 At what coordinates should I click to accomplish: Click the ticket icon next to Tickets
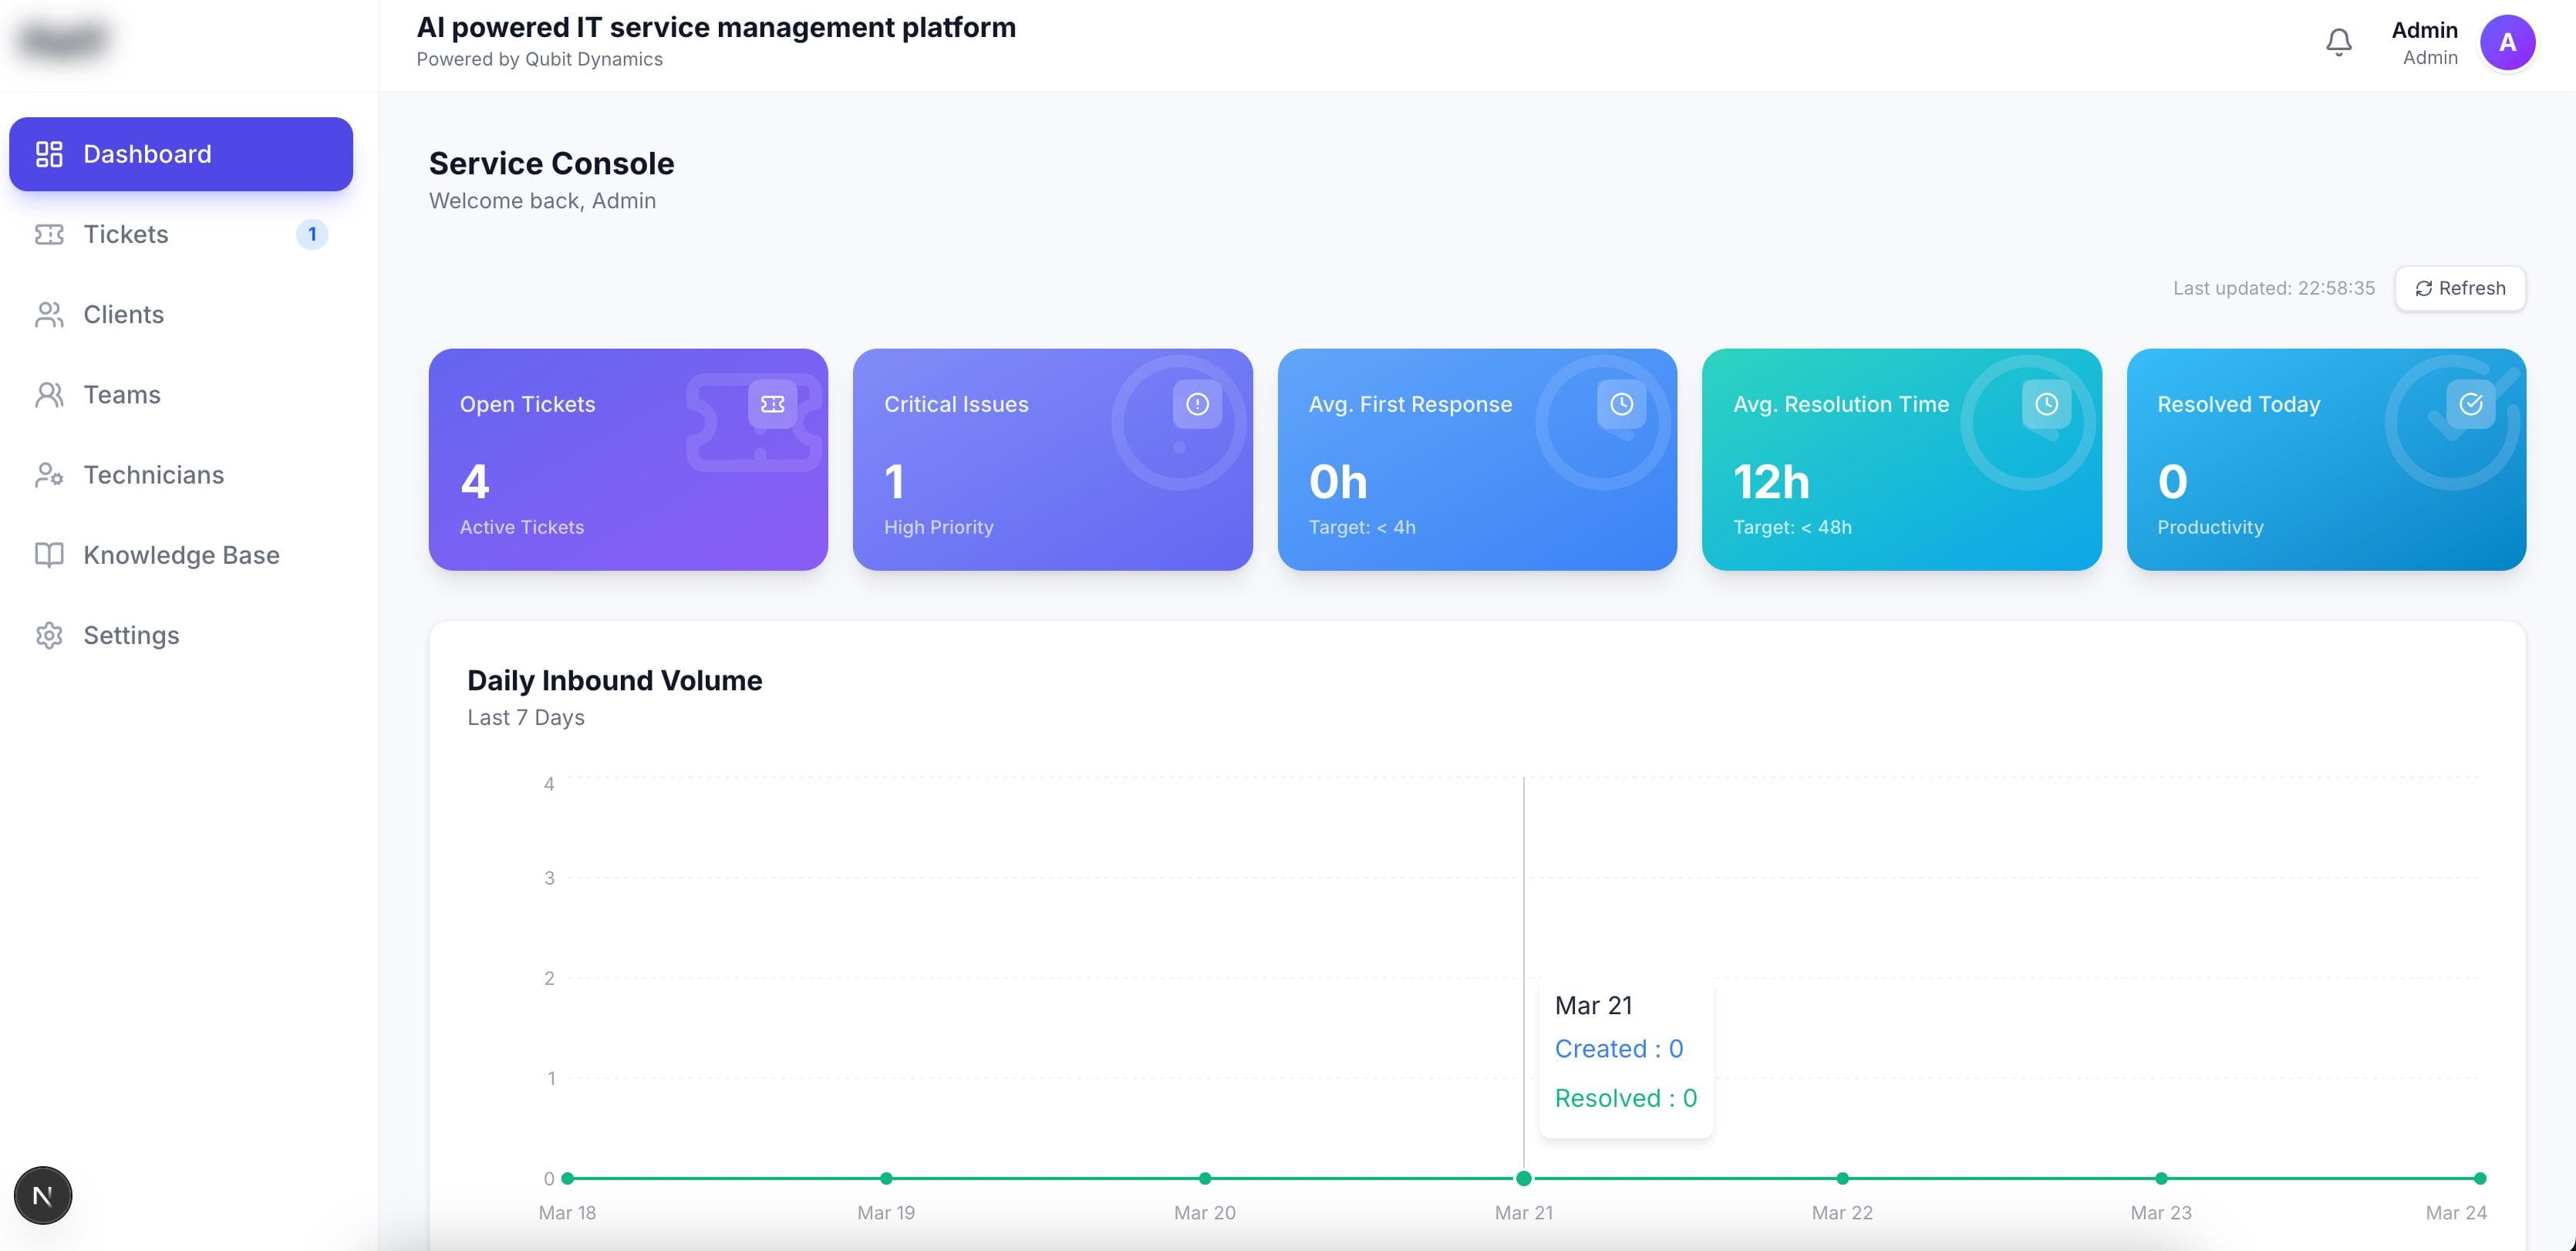pyautogui.click(x=49, y=234)
